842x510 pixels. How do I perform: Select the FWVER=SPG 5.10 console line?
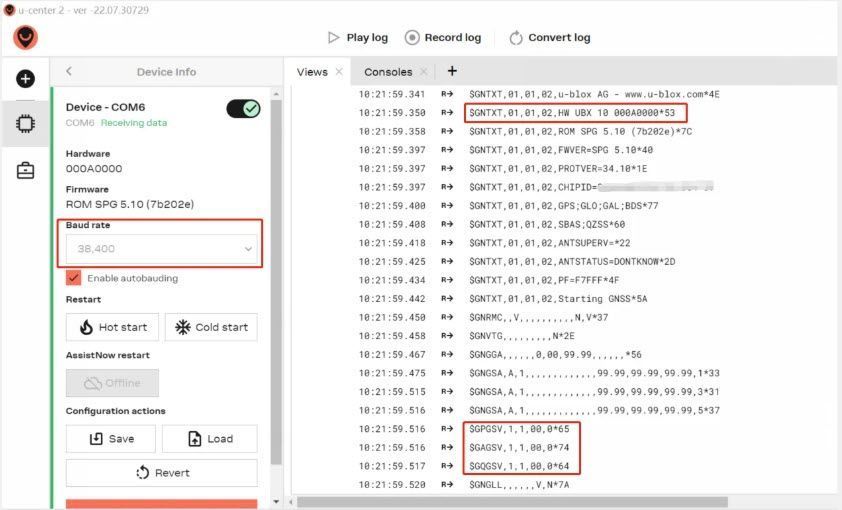tap(561, 150)
